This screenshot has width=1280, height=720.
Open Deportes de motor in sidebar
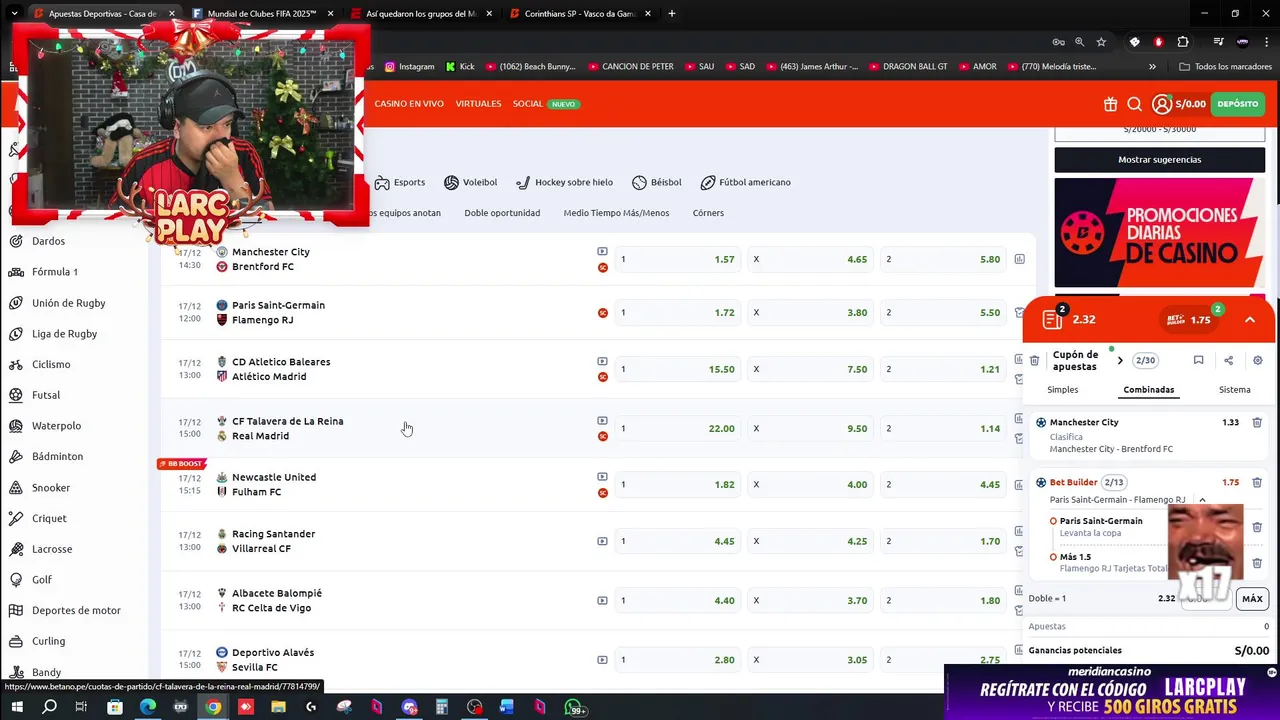click(76, 611)
